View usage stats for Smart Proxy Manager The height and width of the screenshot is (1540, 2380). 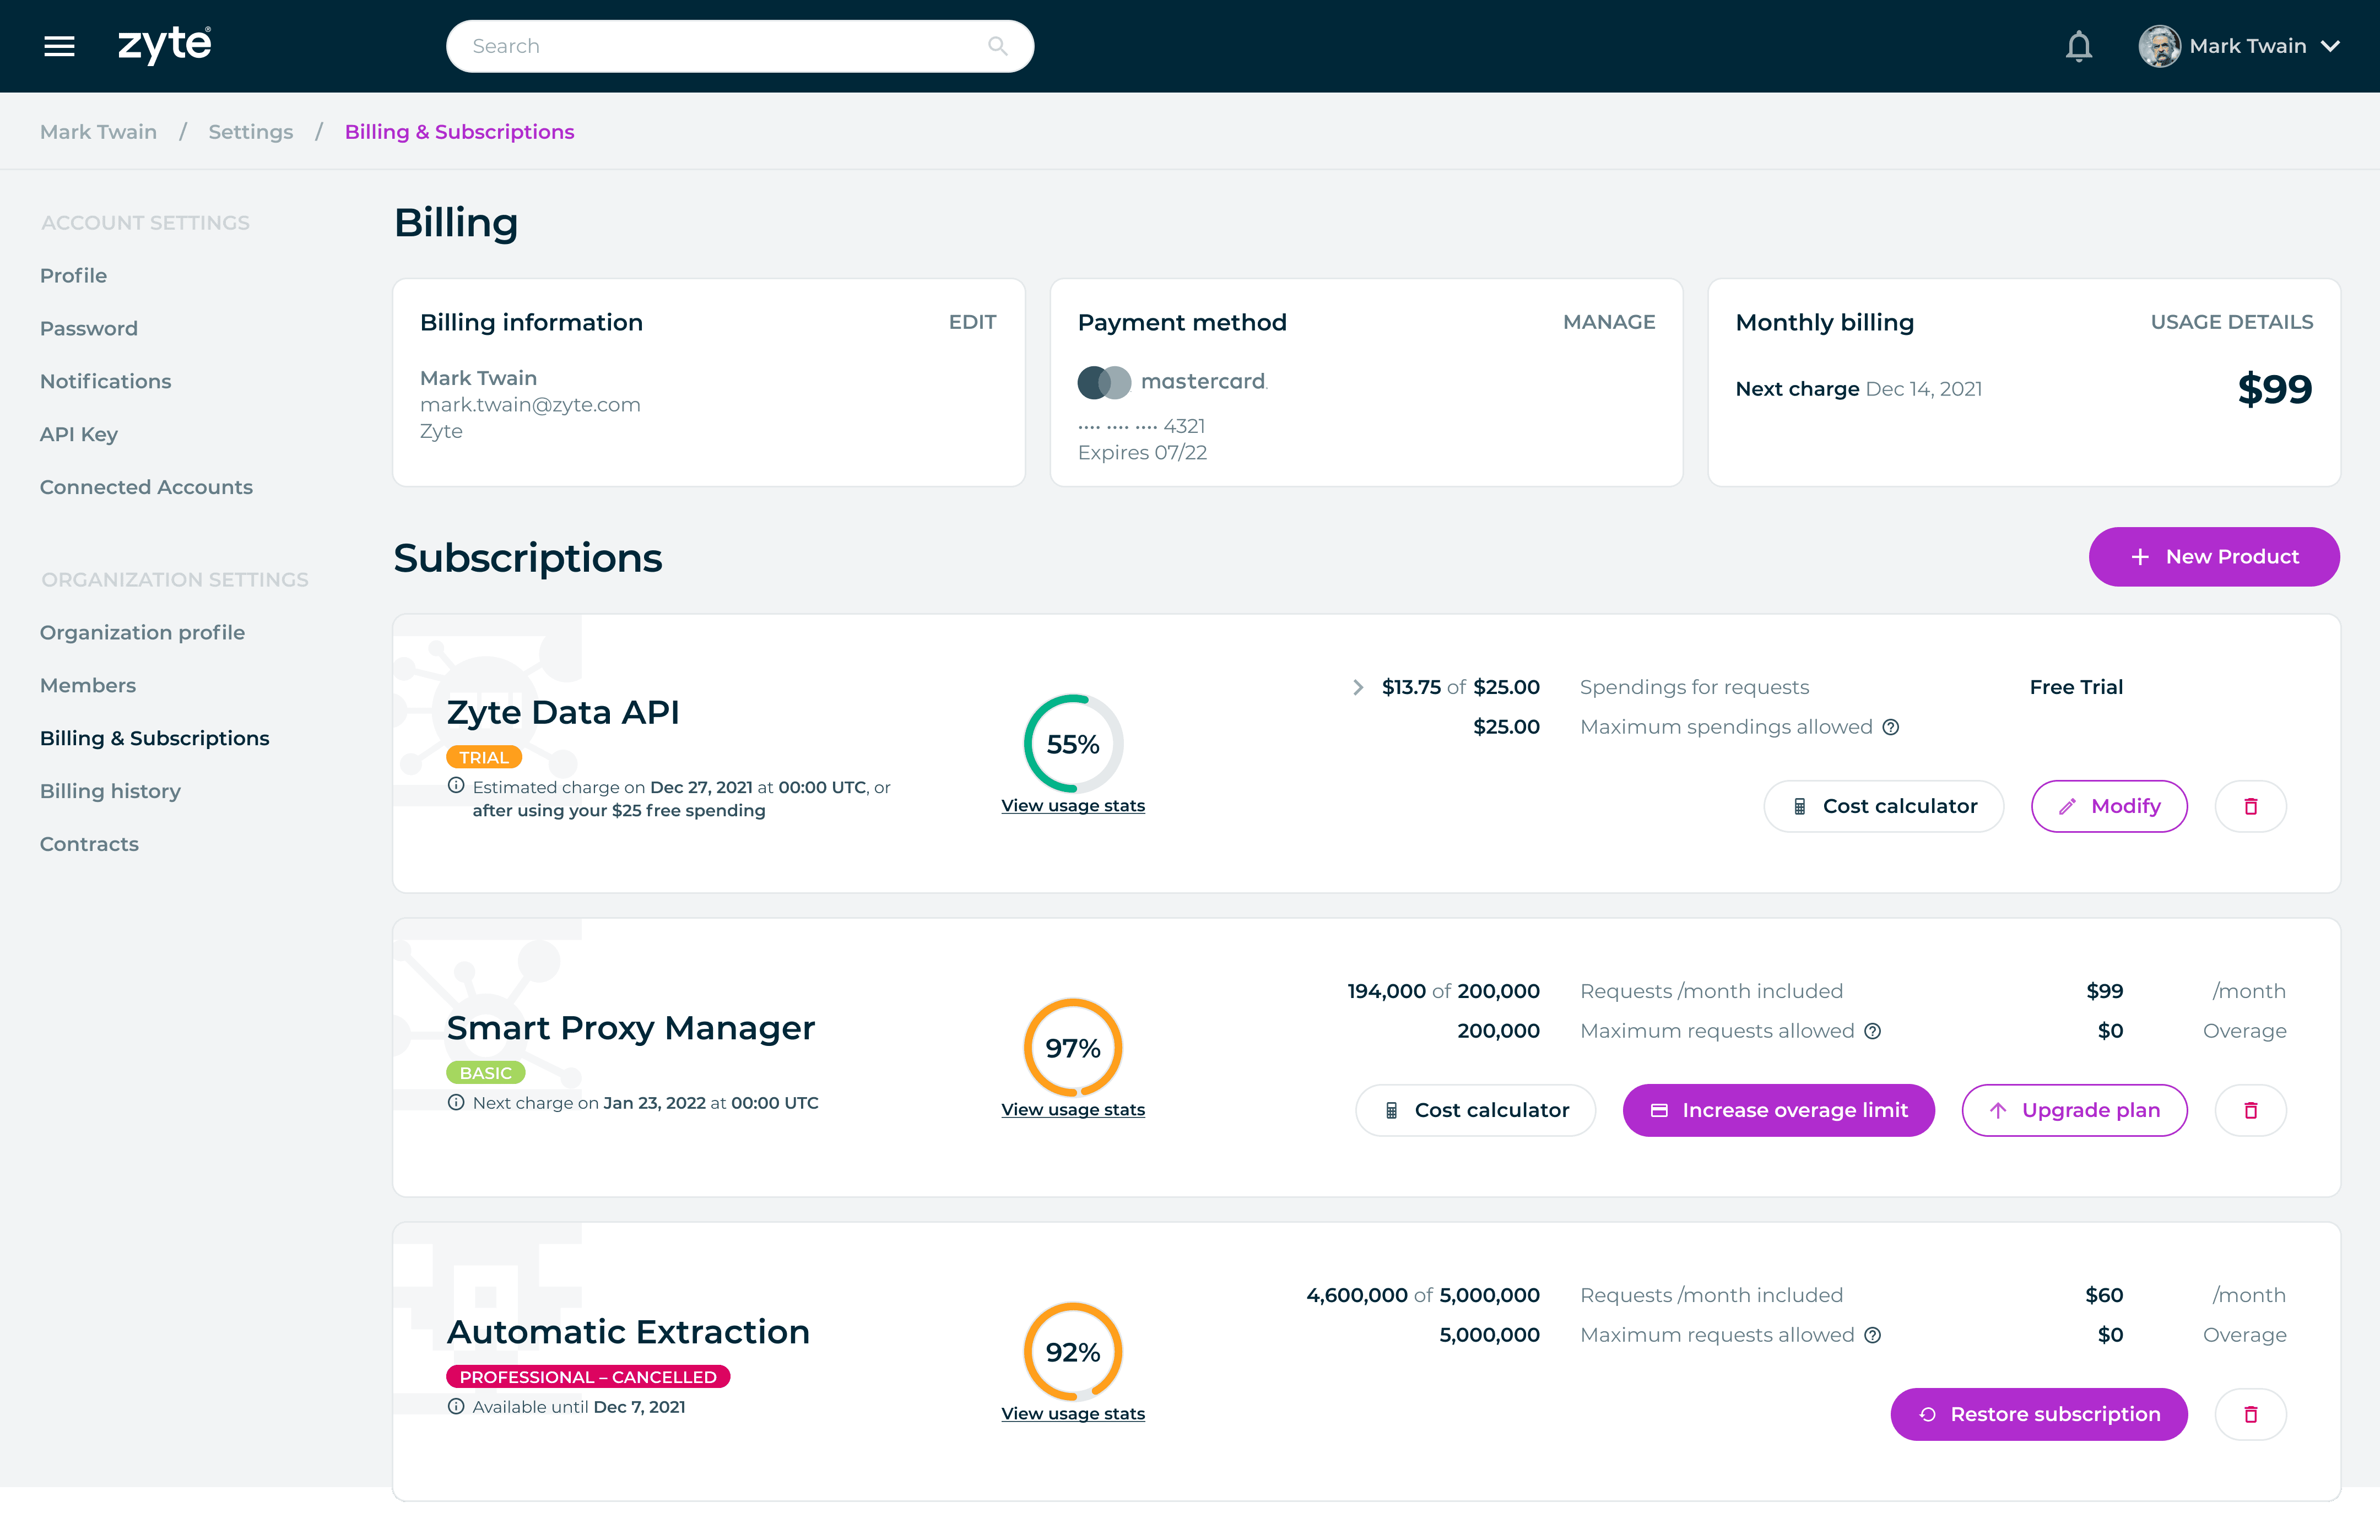[1072, 1110]
